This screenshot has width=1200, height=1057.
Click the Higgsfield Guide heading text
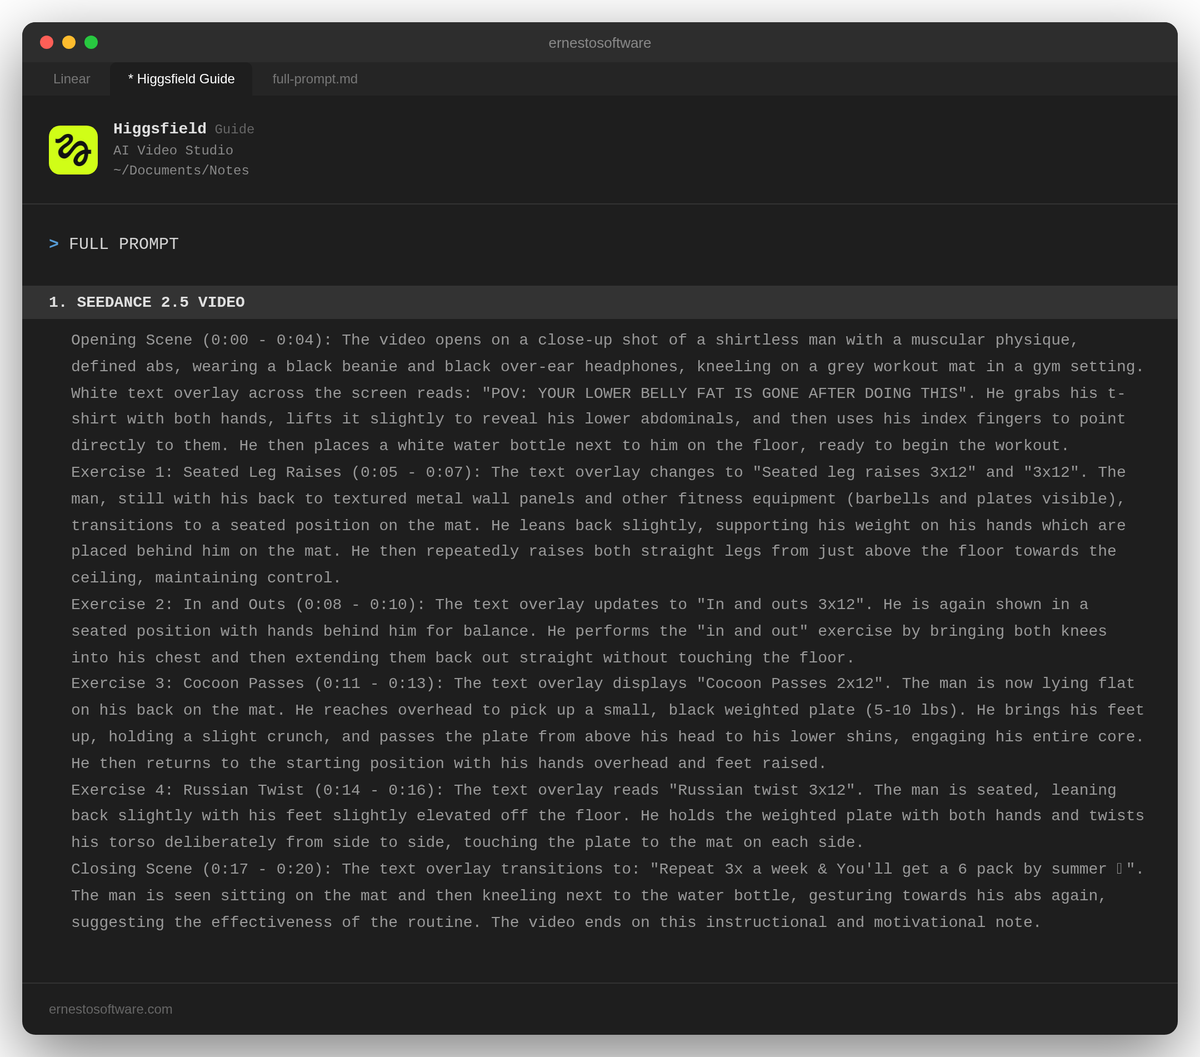[184, 129]
